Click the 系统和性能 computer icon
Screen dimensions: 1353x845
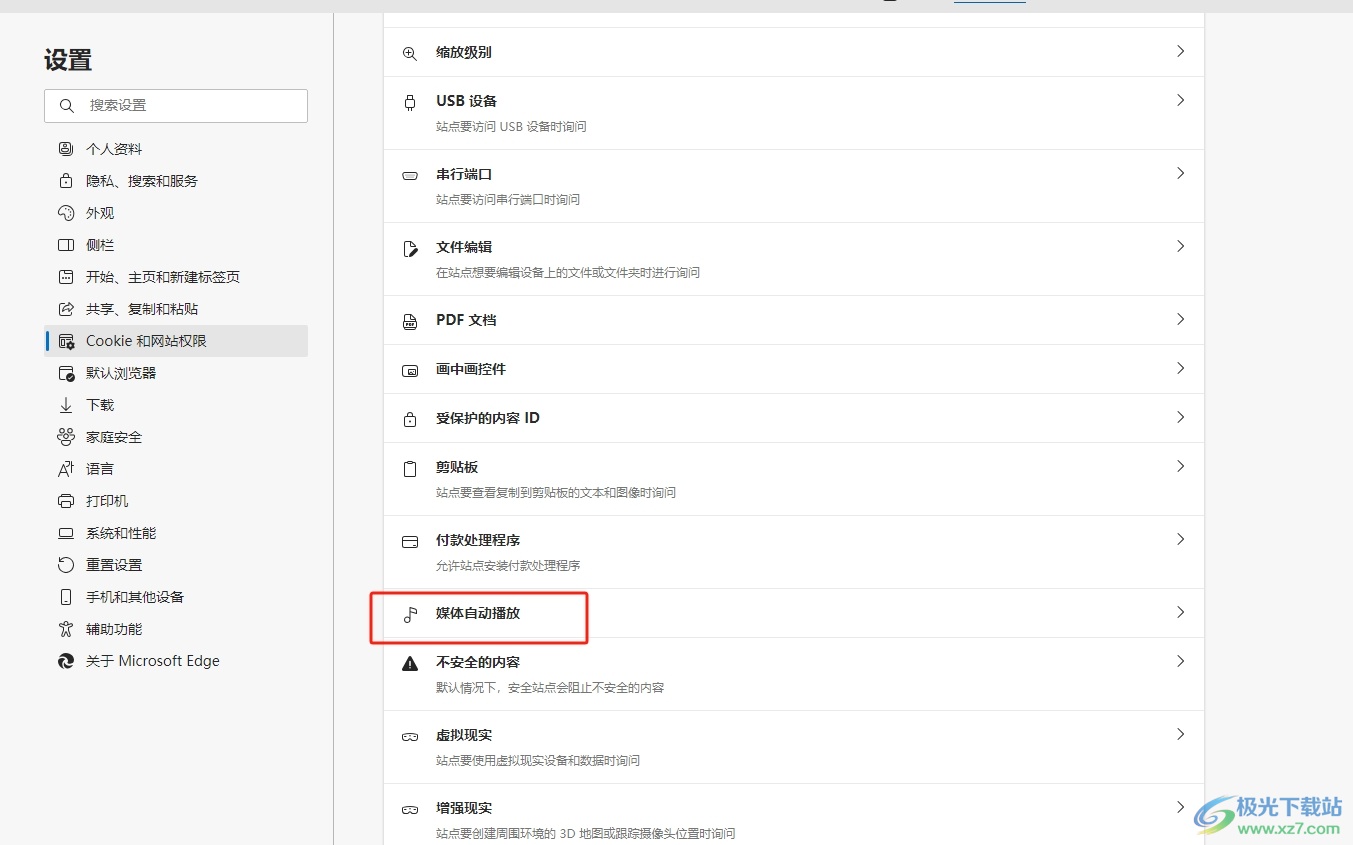click(66, 533)
